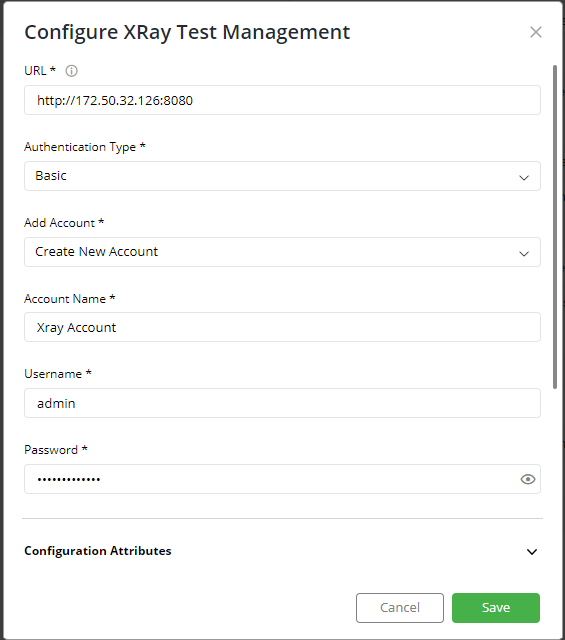Show password using the eye icon
This screenshot has width=565, height=640.
point(527,479)
